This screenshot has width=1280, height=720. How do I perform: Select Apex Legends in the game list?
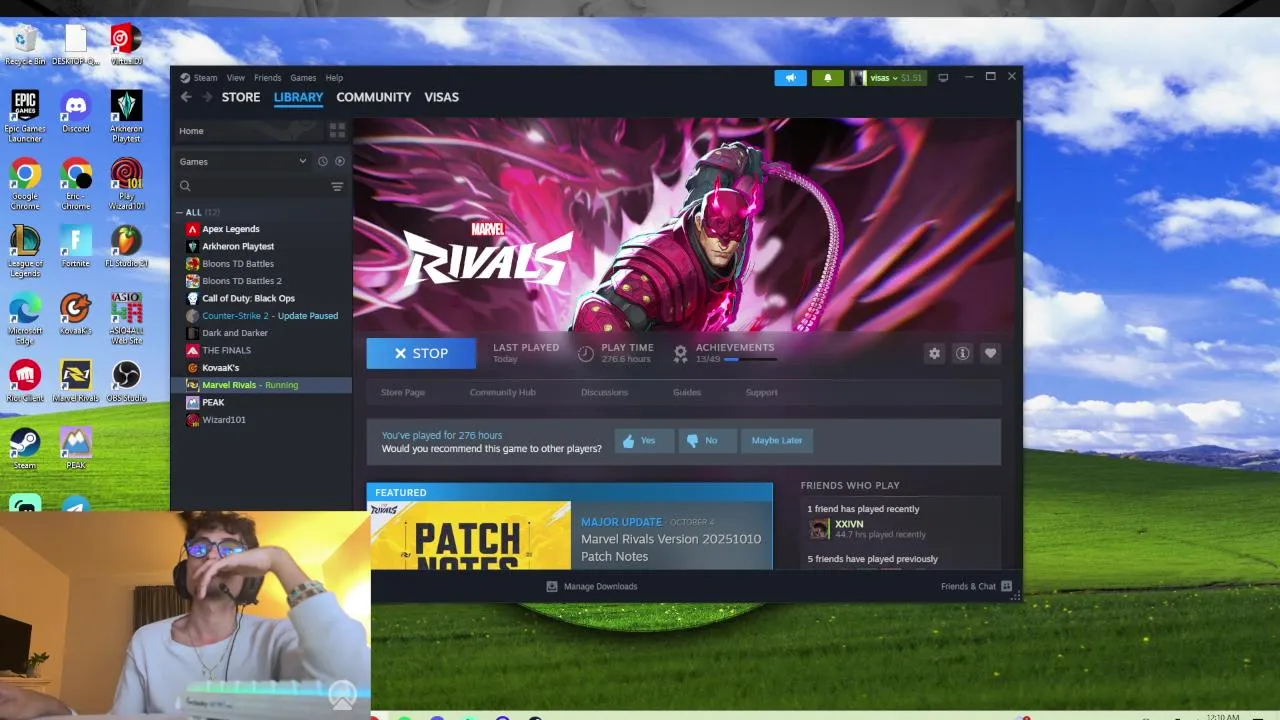pos(261,229)
